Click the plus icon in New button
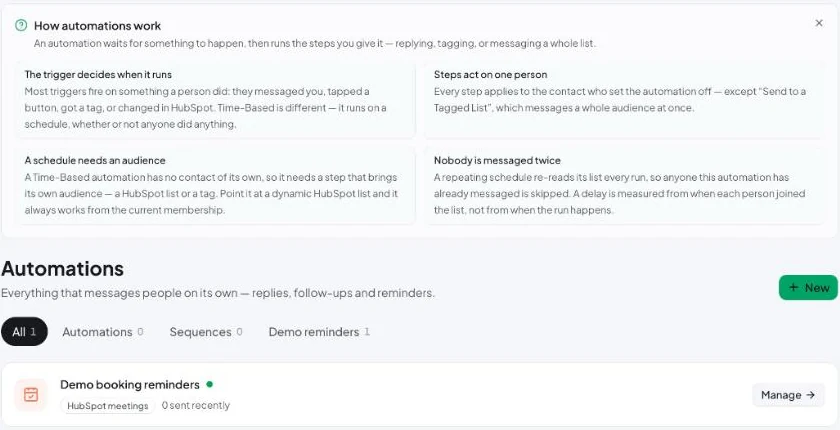 [794, 288]
